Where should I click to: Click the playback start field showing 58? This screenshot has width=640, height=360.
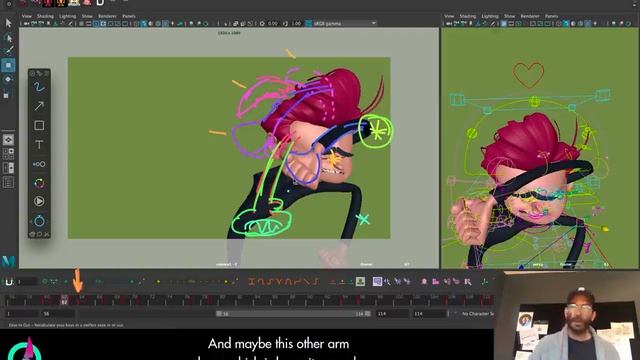pos(58,314)
